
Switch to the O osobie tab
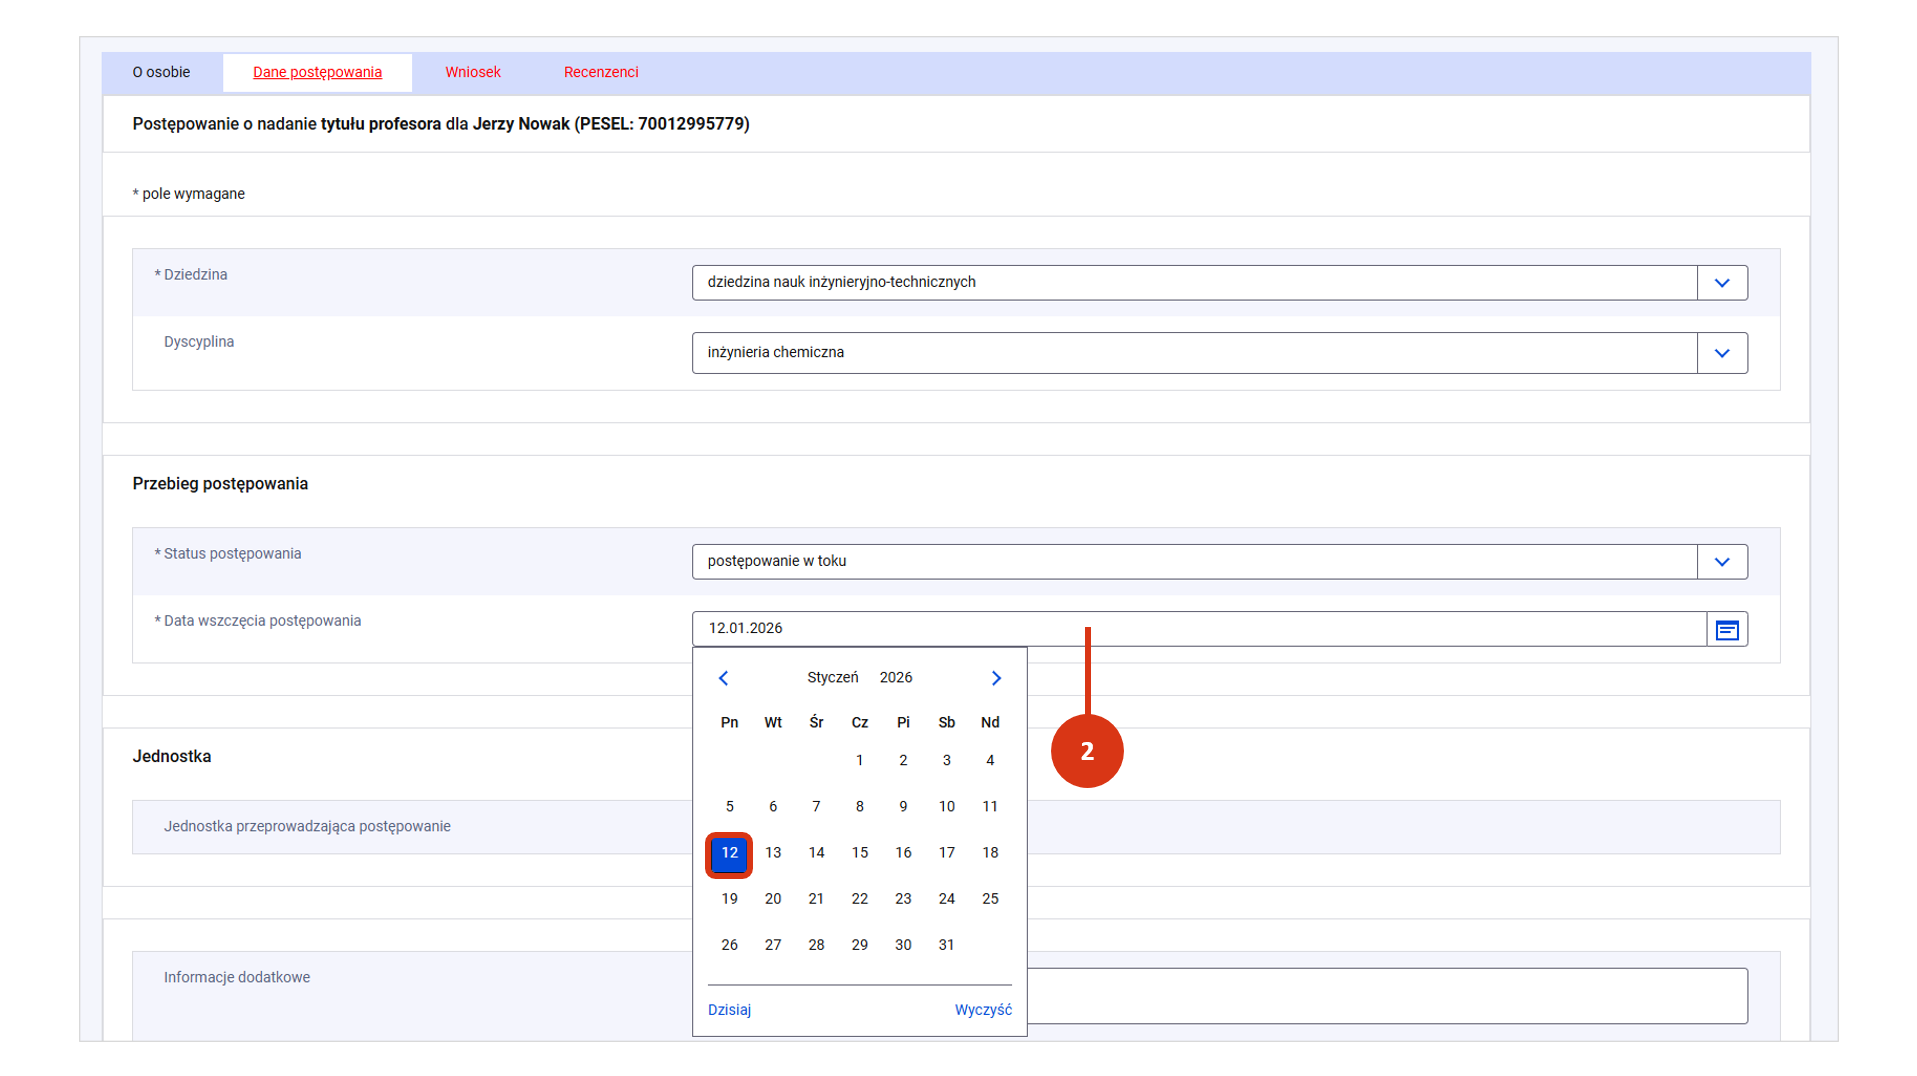click(x=161, y=72)
